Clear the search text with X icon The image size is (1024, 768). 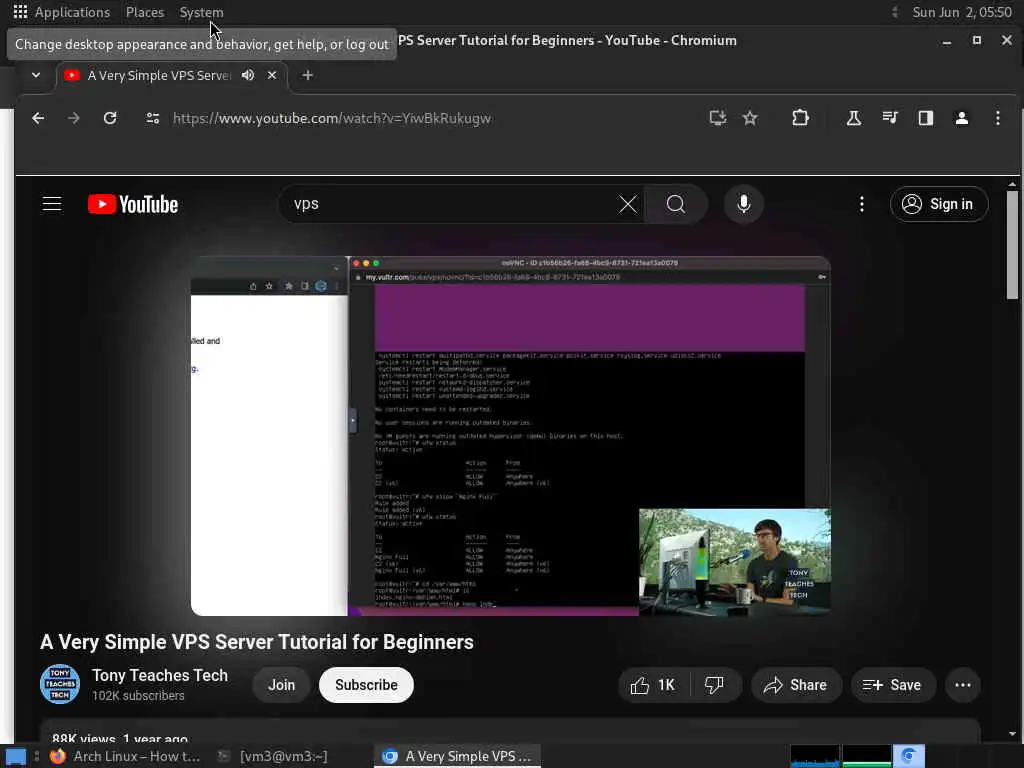tap(628, 204)
